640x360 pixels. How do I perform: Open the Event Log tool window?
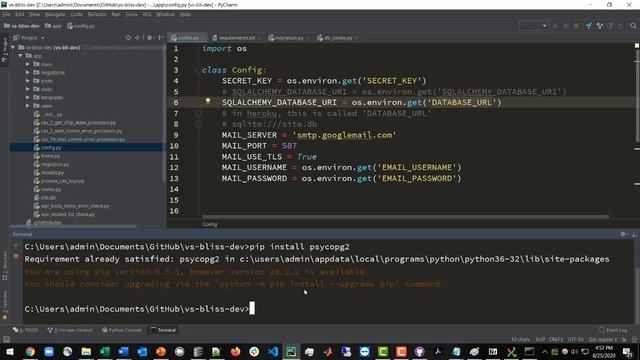pos(613,330)
